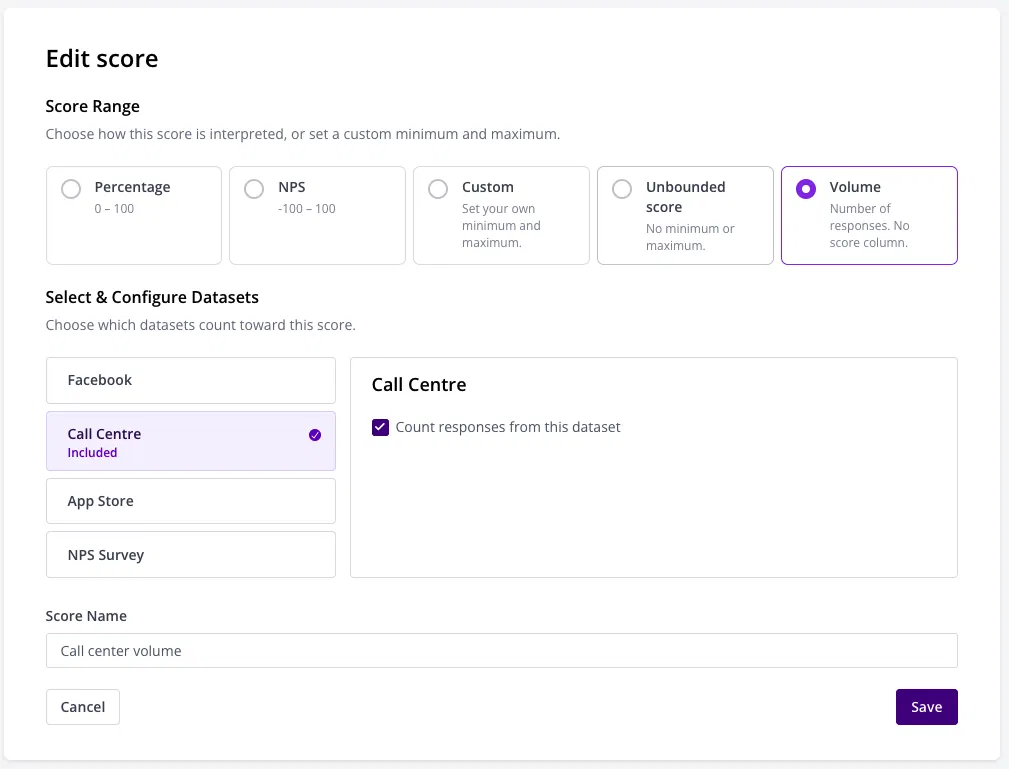Select the Call Centre dataset row
The height and width of the screenshot is (769, 1009).
tap(190, 441)
